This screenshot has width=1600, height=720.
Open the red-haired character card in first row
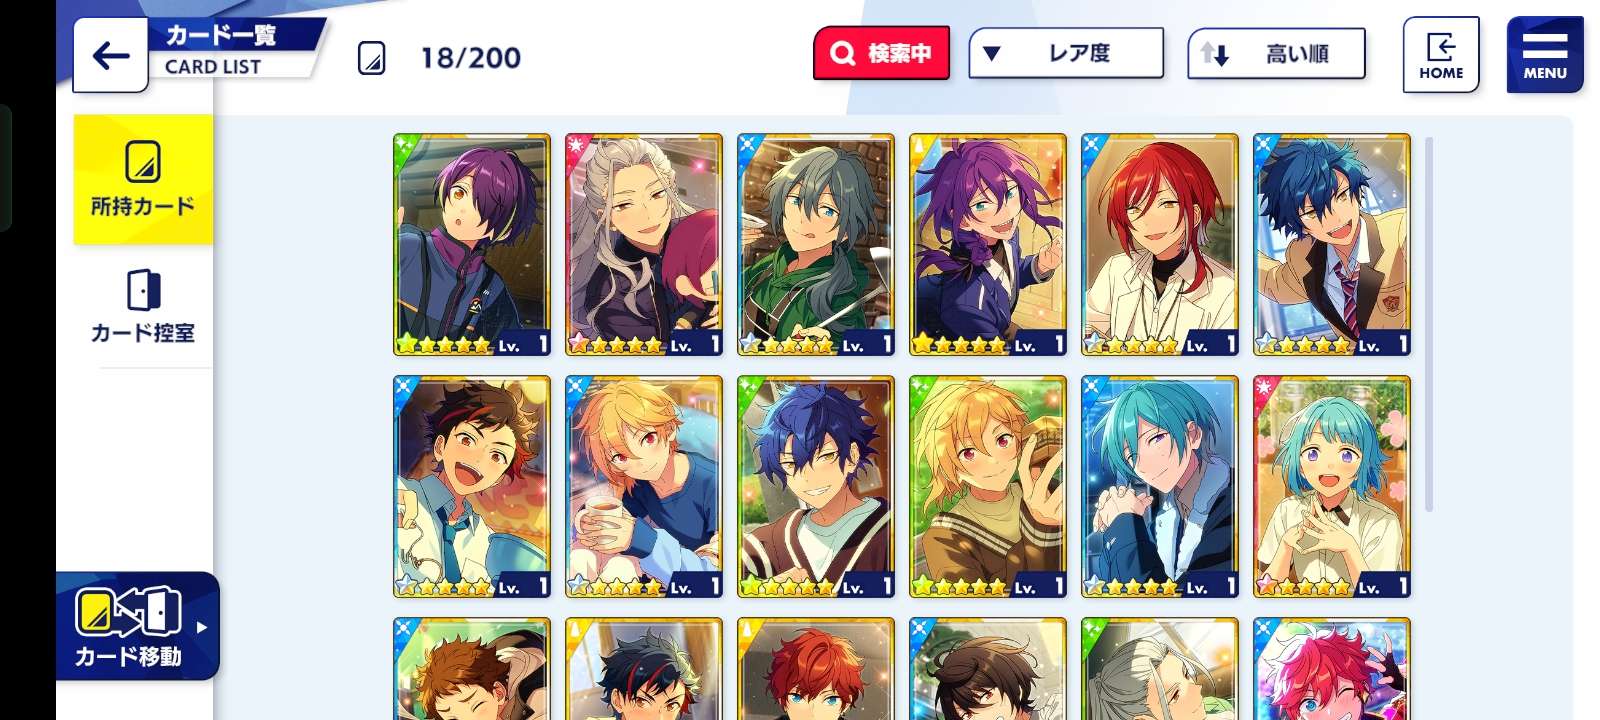pos(1160,245)
